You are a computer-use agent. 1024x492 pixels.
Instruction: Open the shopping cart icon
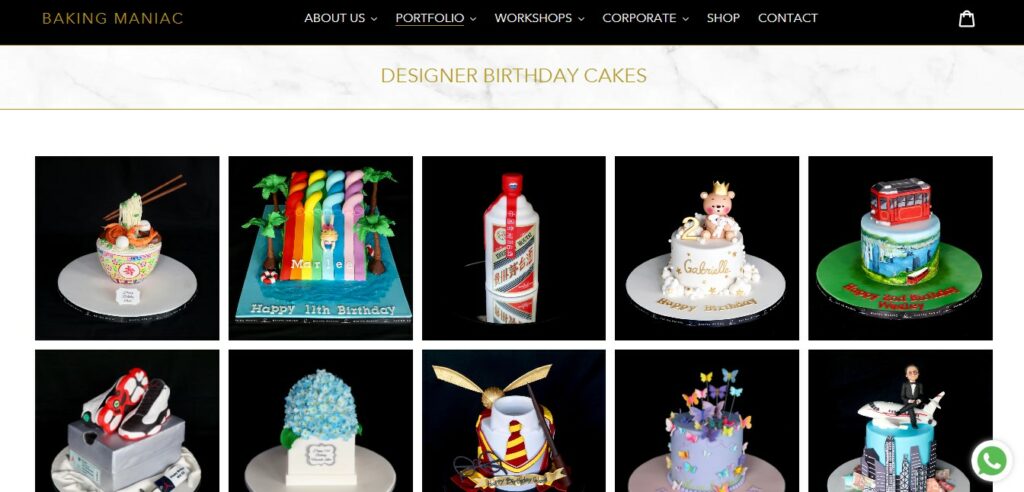click(x=967, y=18)
